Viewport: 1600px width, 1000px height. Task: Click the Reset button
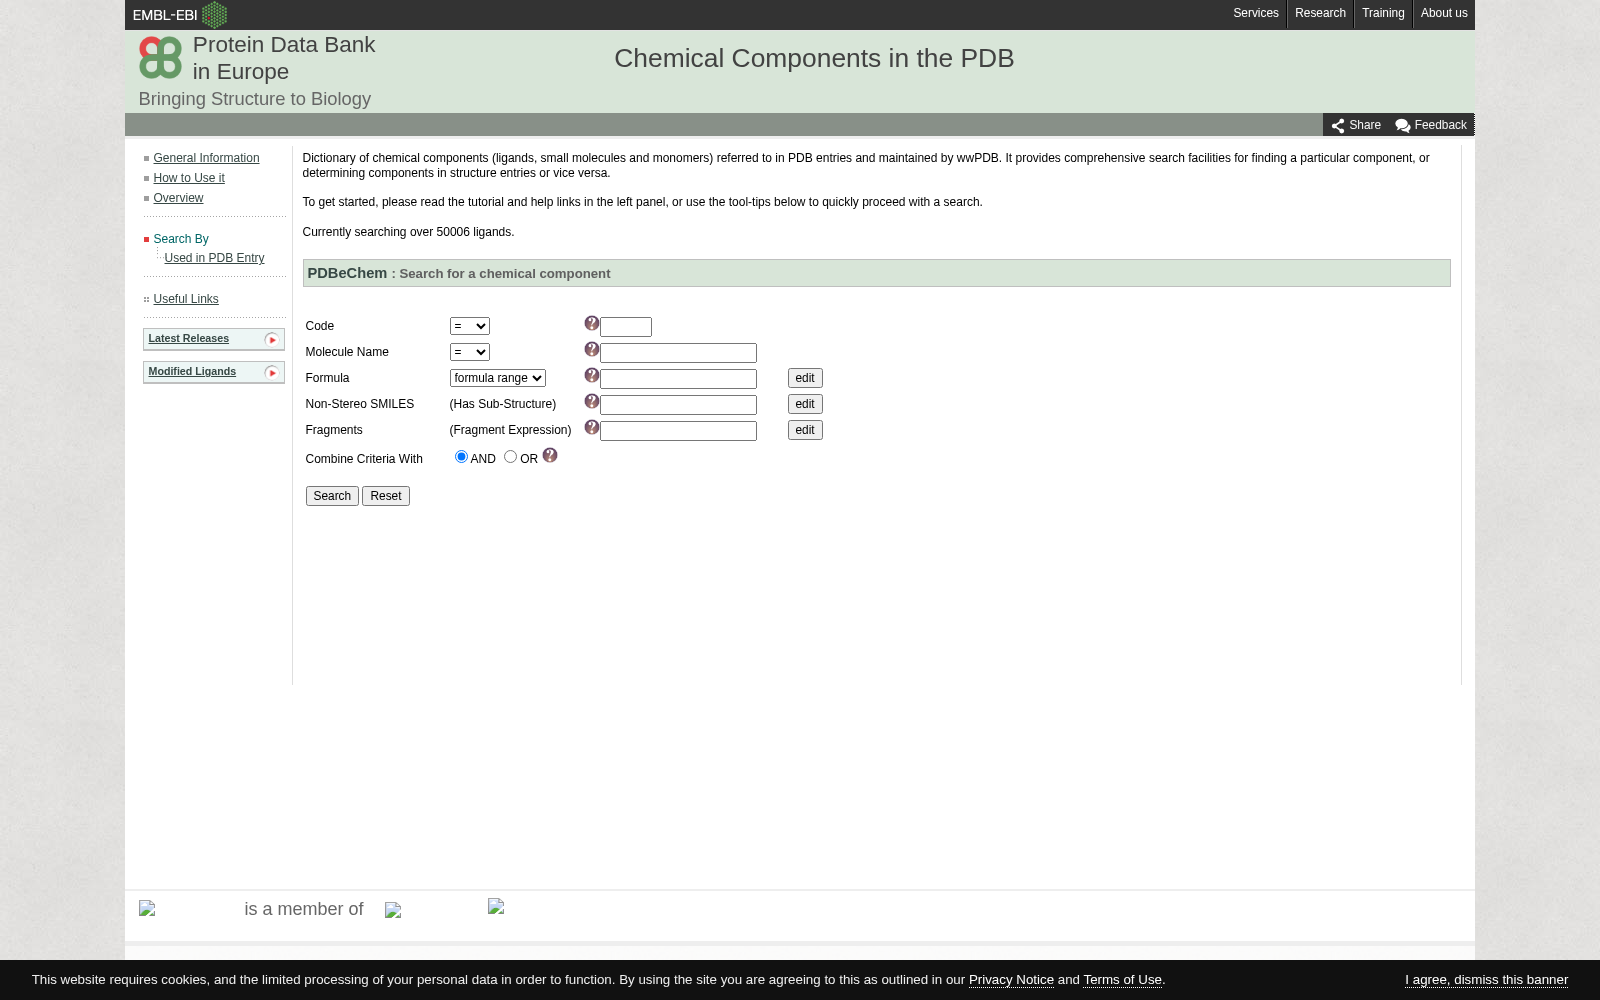click(386, 496)
